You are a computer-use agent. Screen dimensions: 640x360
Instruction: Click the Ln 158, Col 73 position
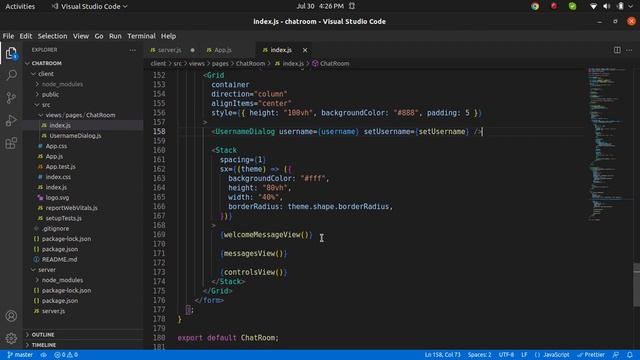442,355
